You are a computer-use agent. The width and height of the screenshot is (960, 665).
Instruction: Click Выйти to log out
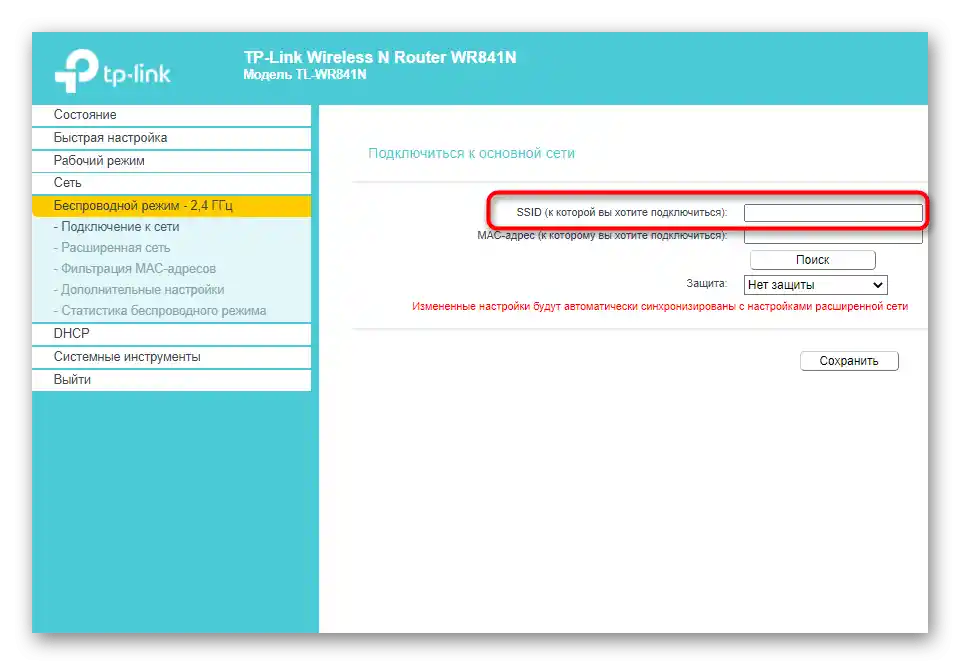[171, 380]
